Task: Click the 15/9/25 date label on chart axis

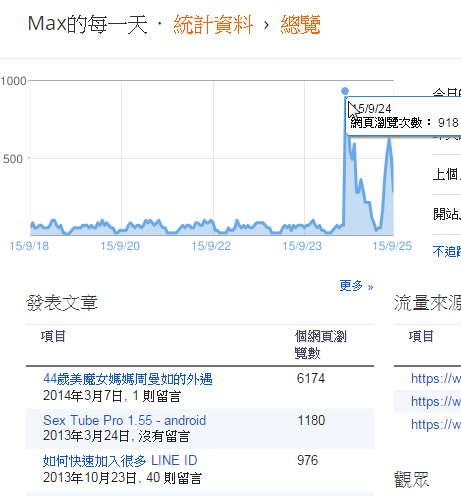Action: click(392, 246)
